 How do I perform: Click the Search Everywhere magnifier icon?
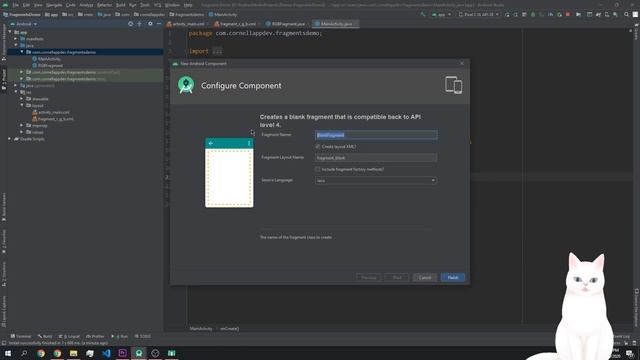pyautogui.click(x=626, y=15)
